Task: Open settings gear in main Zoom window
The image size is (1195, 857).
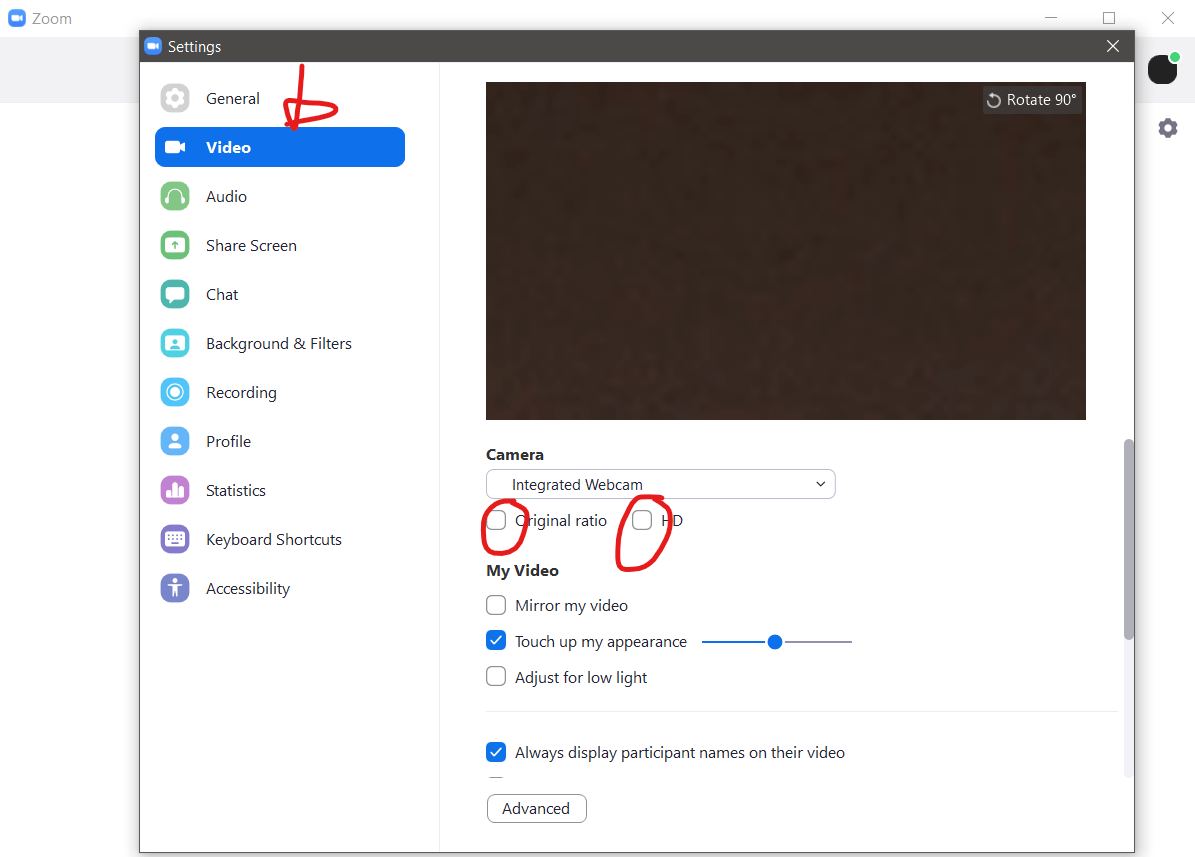Action: point(1168,128)
